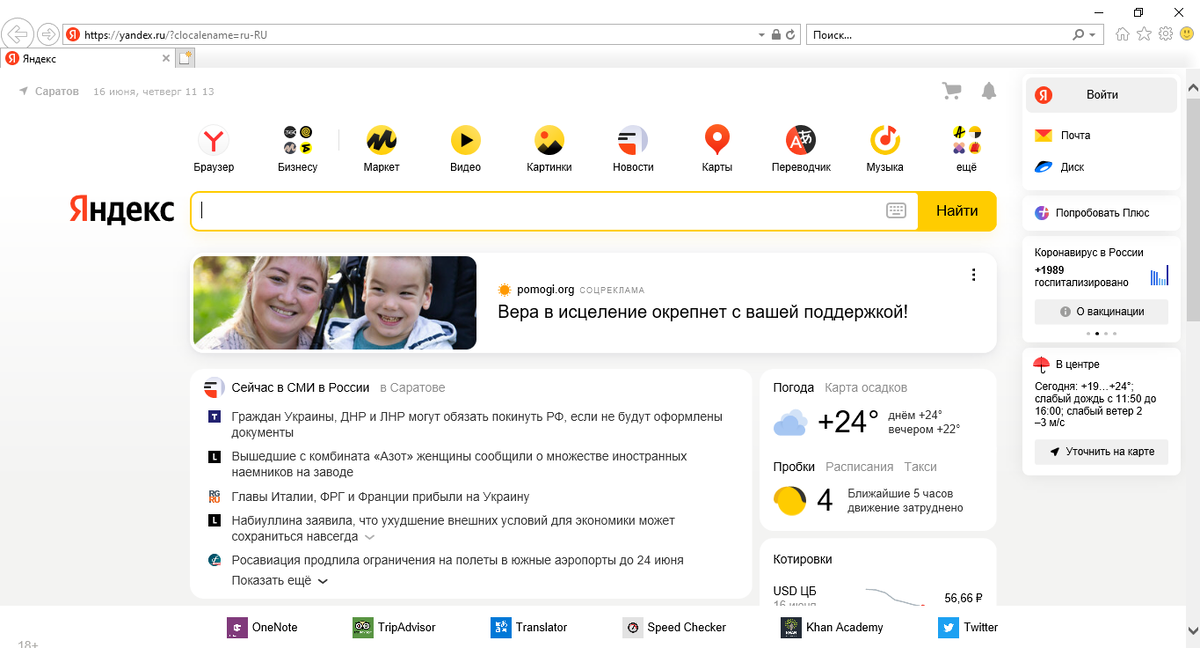Open the Картинки service icon
The width and height of the screenshot is (1200, 648).
(549, 140)
